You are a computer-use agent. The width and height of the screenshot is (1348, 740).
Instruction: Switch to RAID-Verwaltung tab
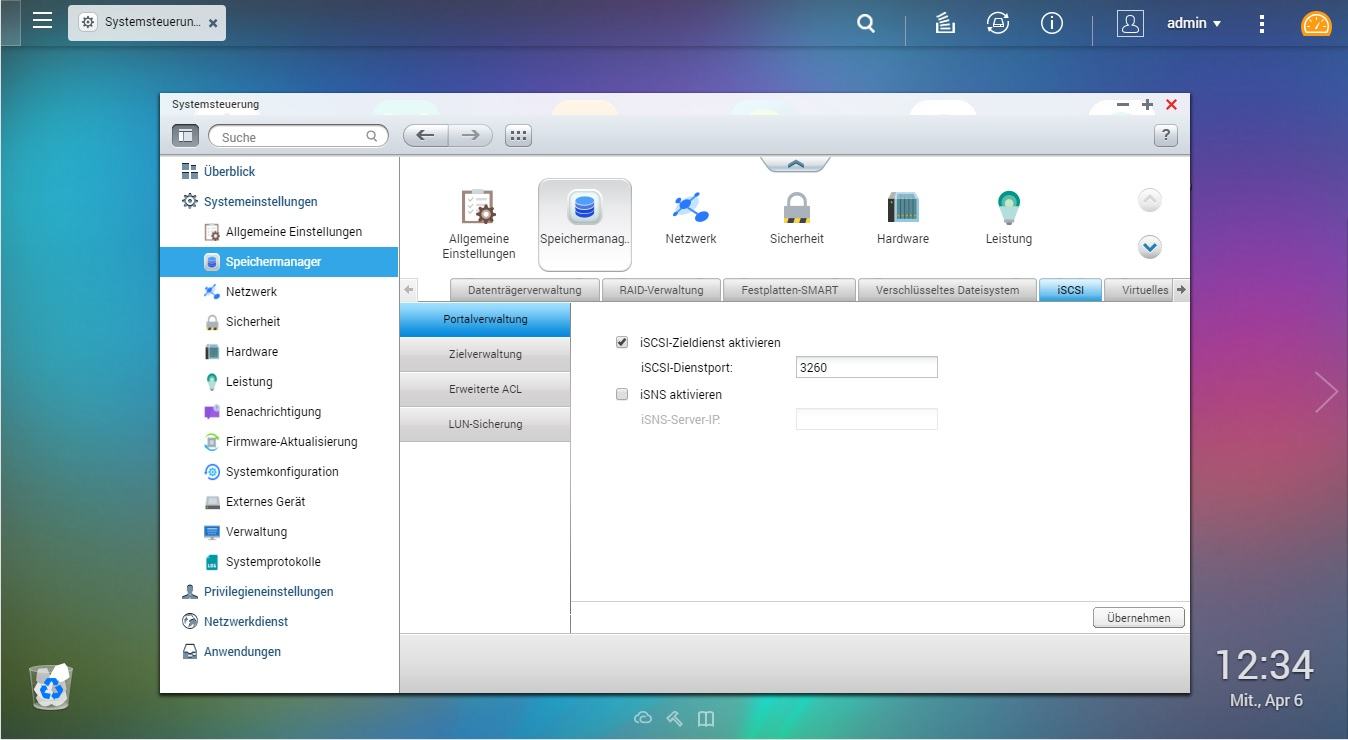[661, 290]
